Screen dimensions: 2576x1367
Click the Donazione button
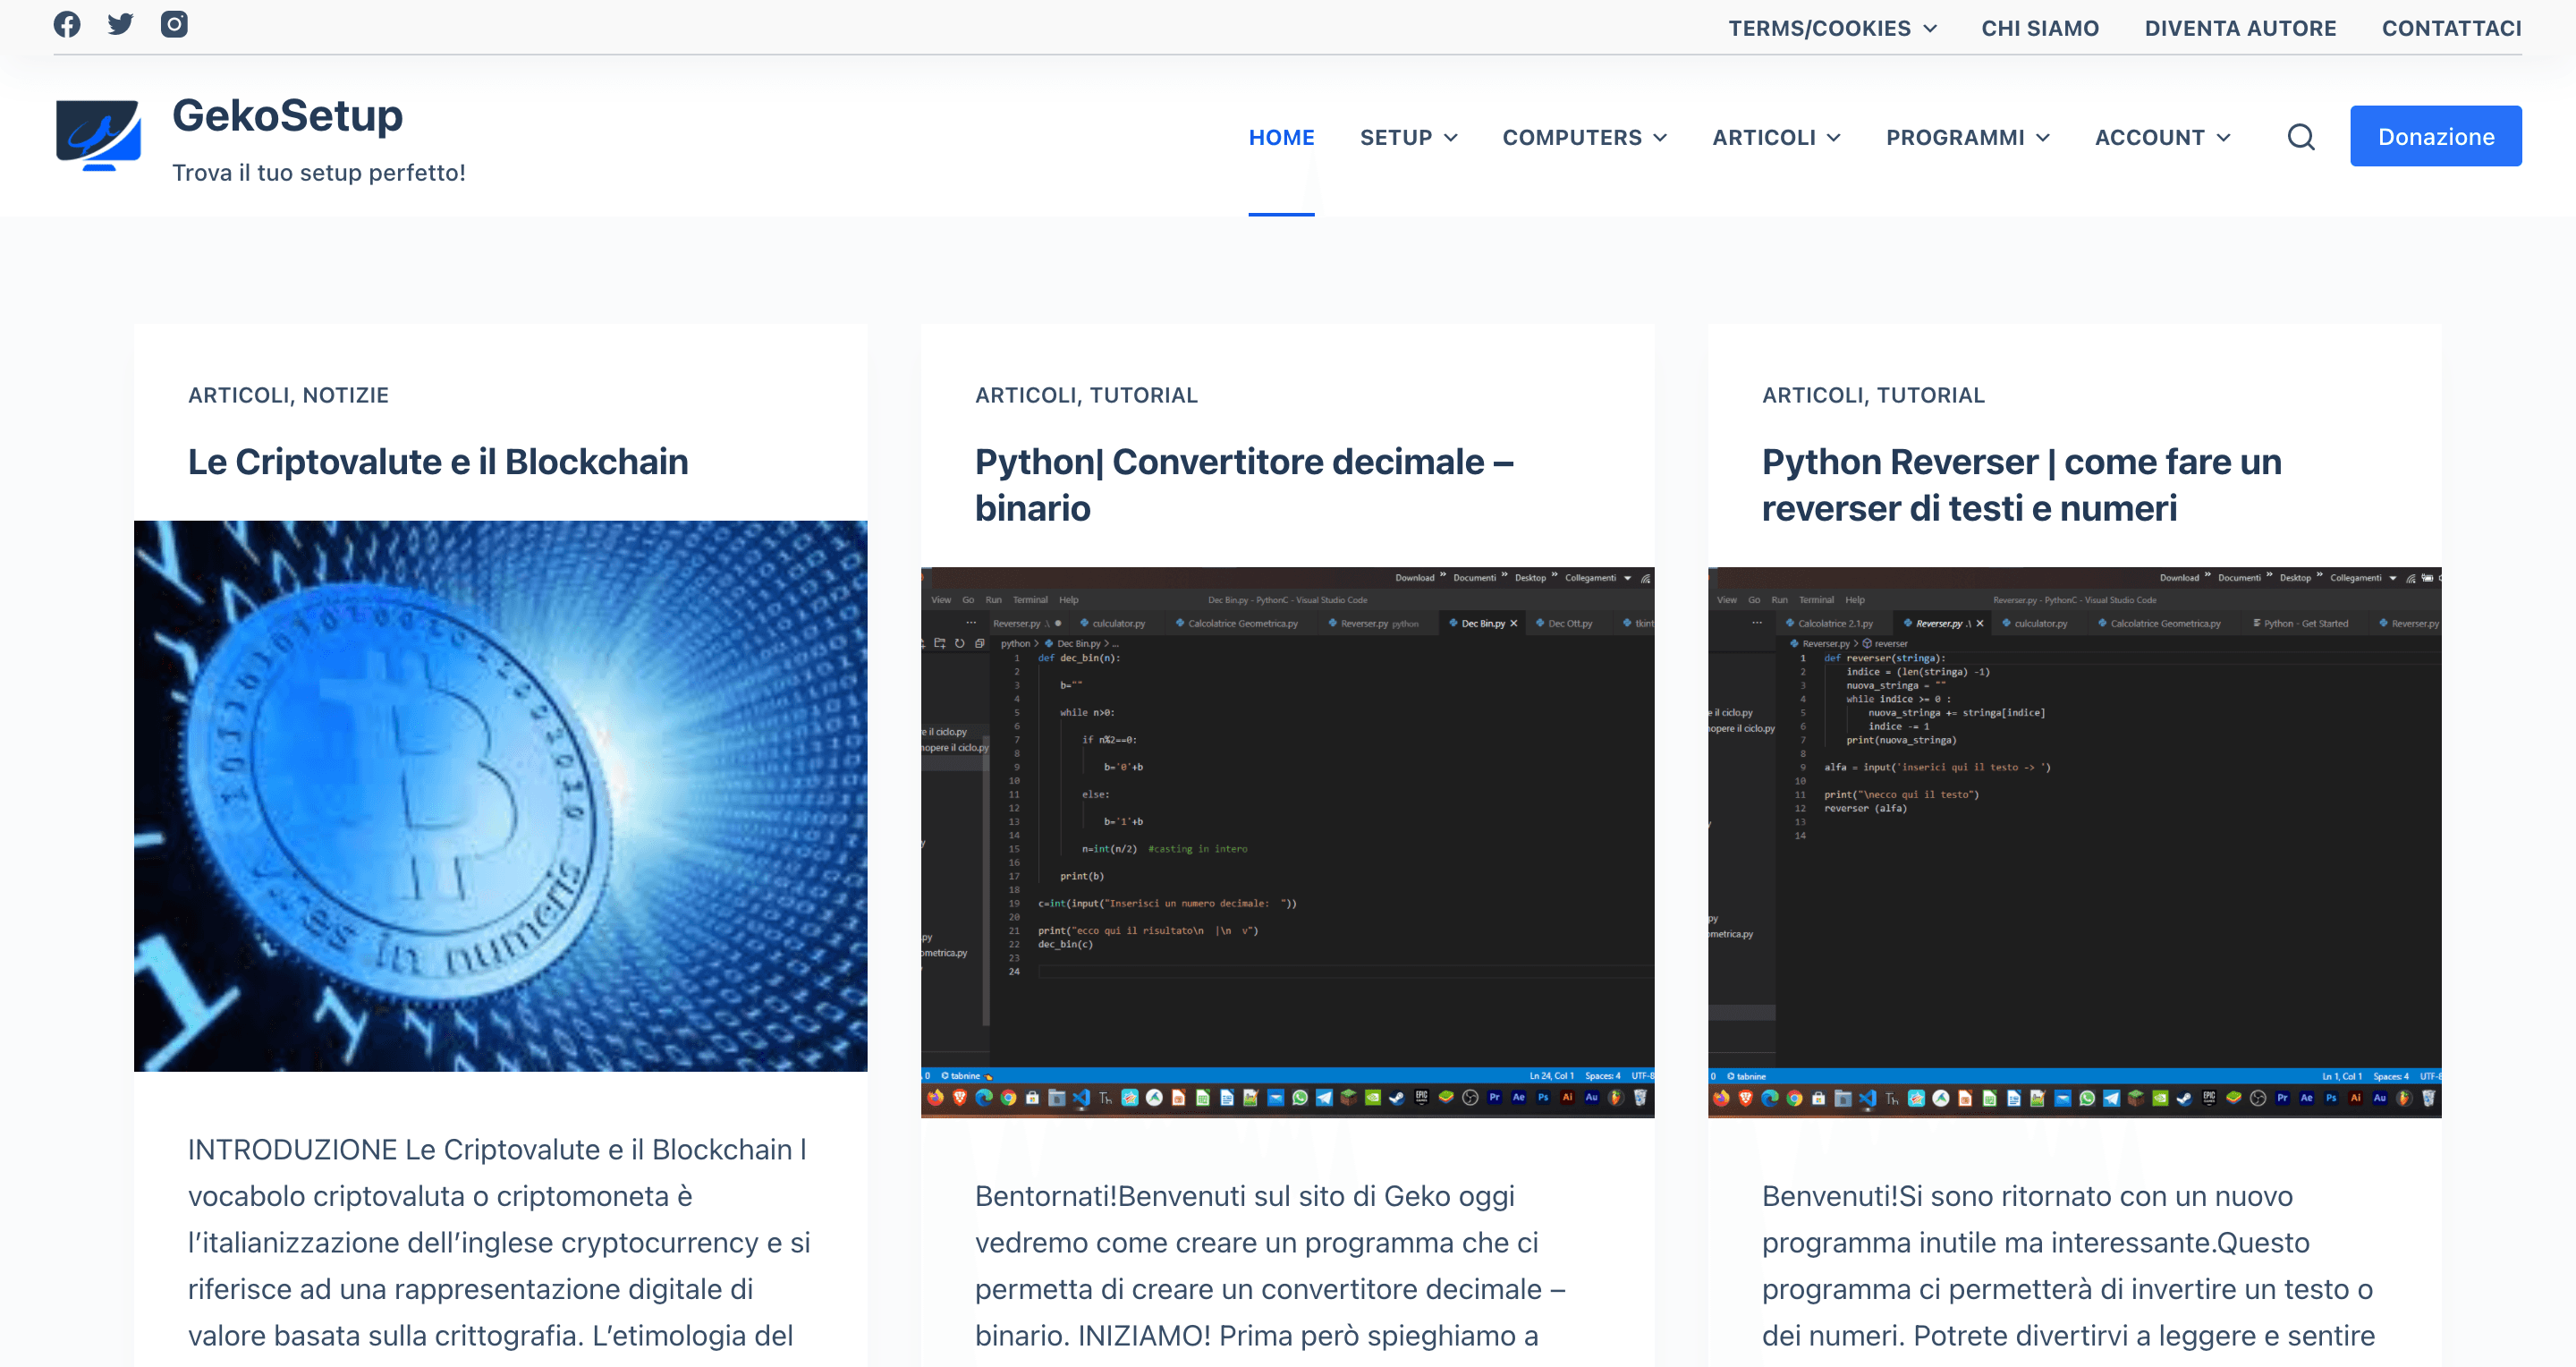[x=2435, y=136]
